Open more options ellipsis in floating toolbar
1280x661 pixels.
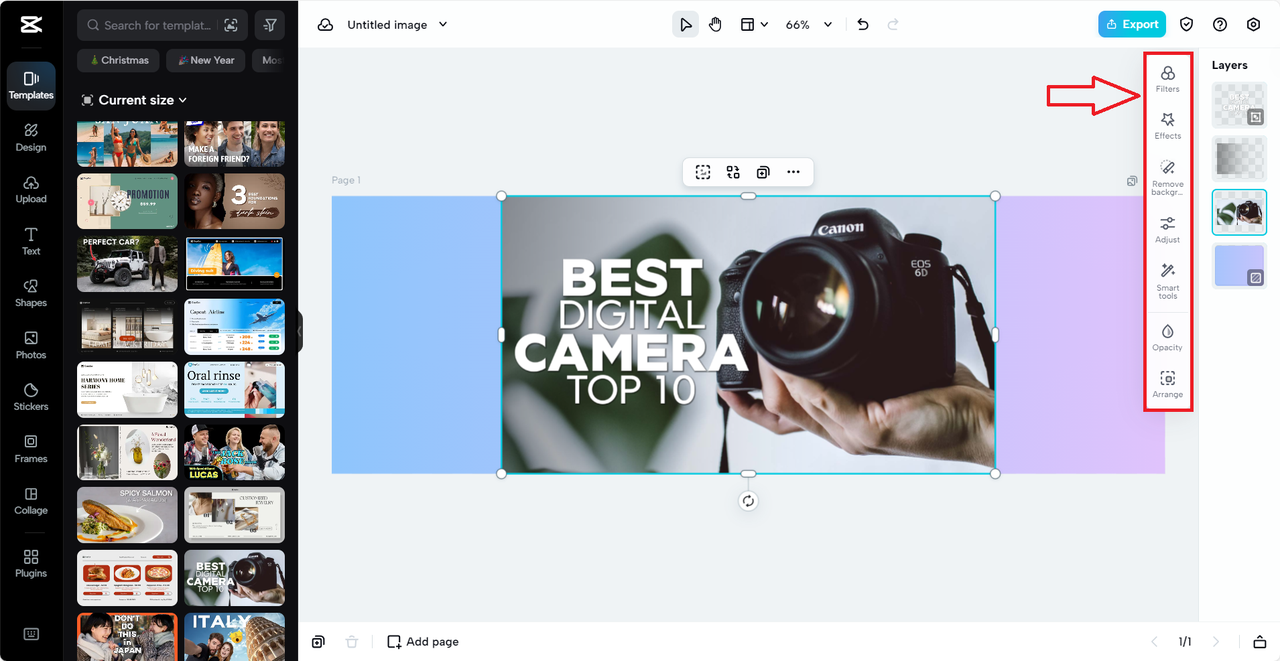click(793, 172)
